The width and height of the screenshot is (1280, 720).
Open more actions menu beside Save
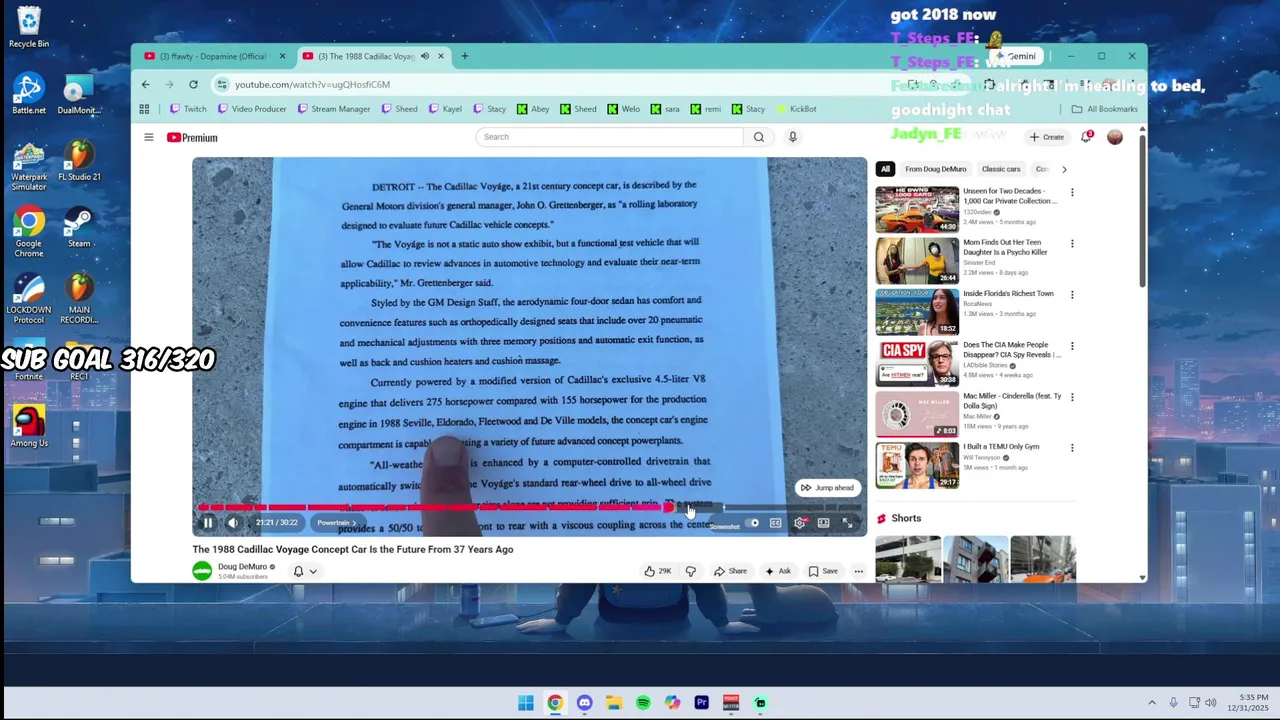[x=858, y=571]
